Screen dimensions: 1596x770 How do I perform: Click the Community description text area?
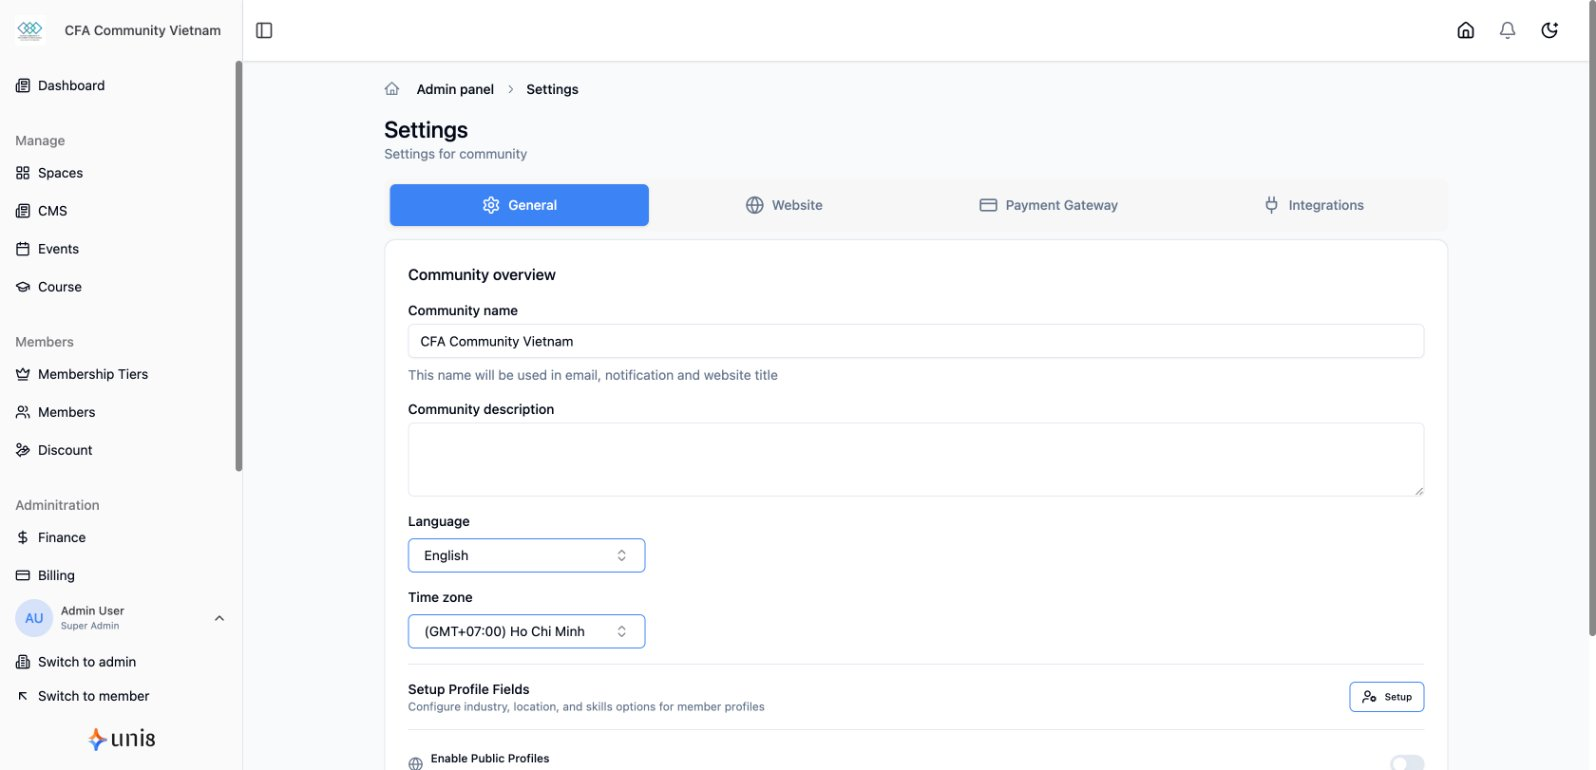coord(916,460)
